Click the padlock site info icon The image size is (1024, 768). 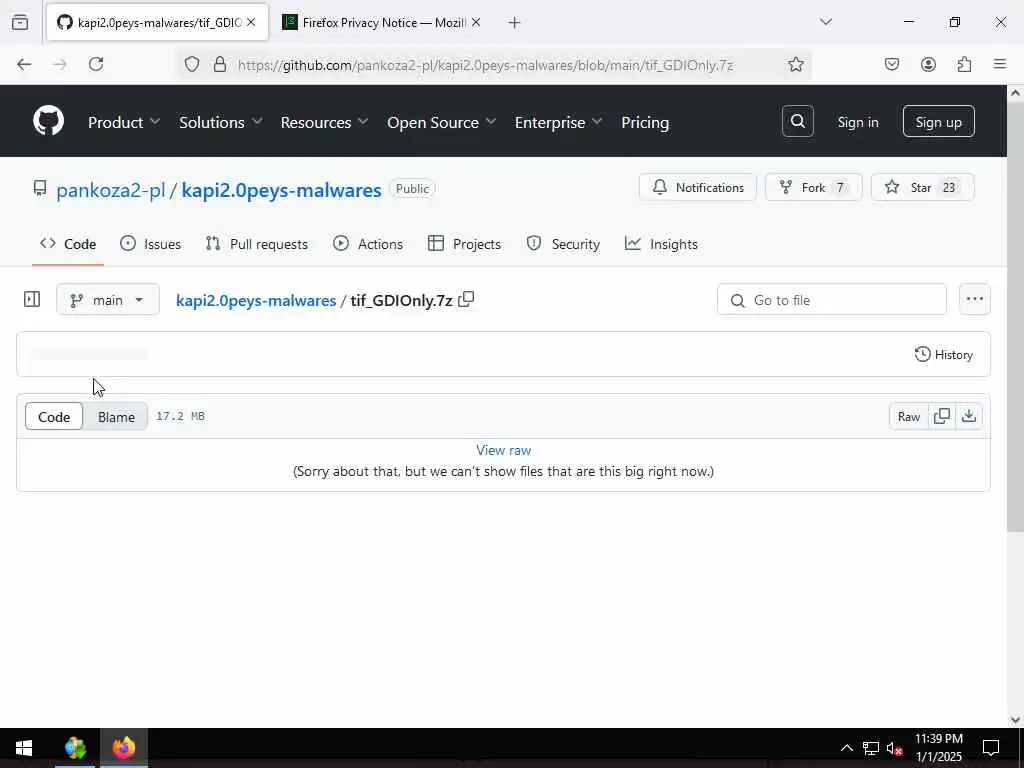click(x=220, y=64)
